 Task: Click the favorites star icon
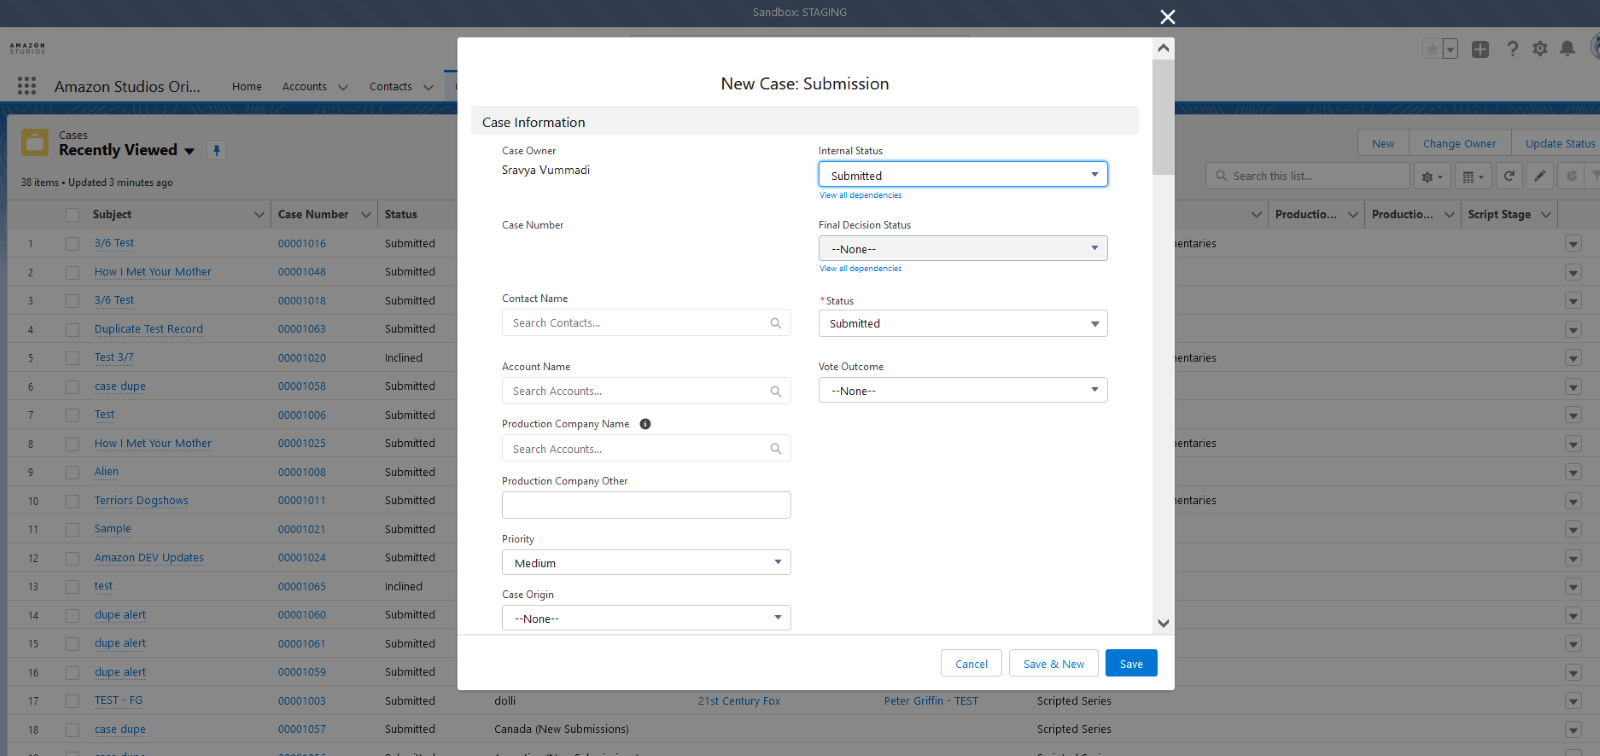pyautogui.click(x=1432, y=49)
